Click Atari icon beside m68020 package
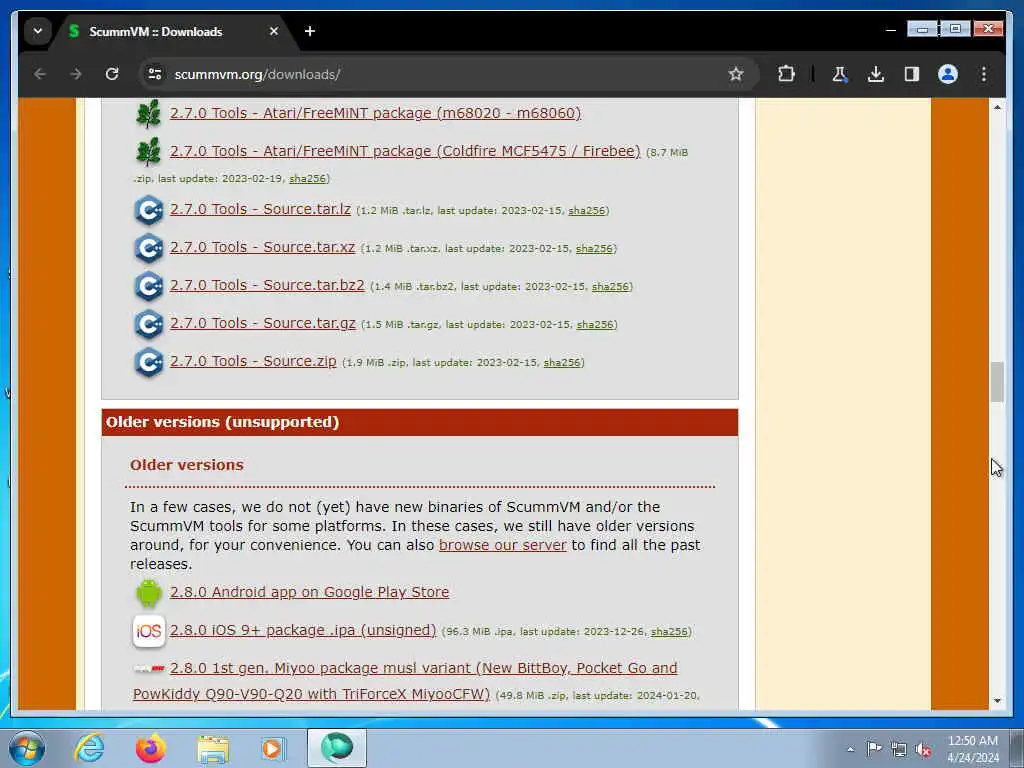Screen dimensions: 1024x768 coord(148,114)
